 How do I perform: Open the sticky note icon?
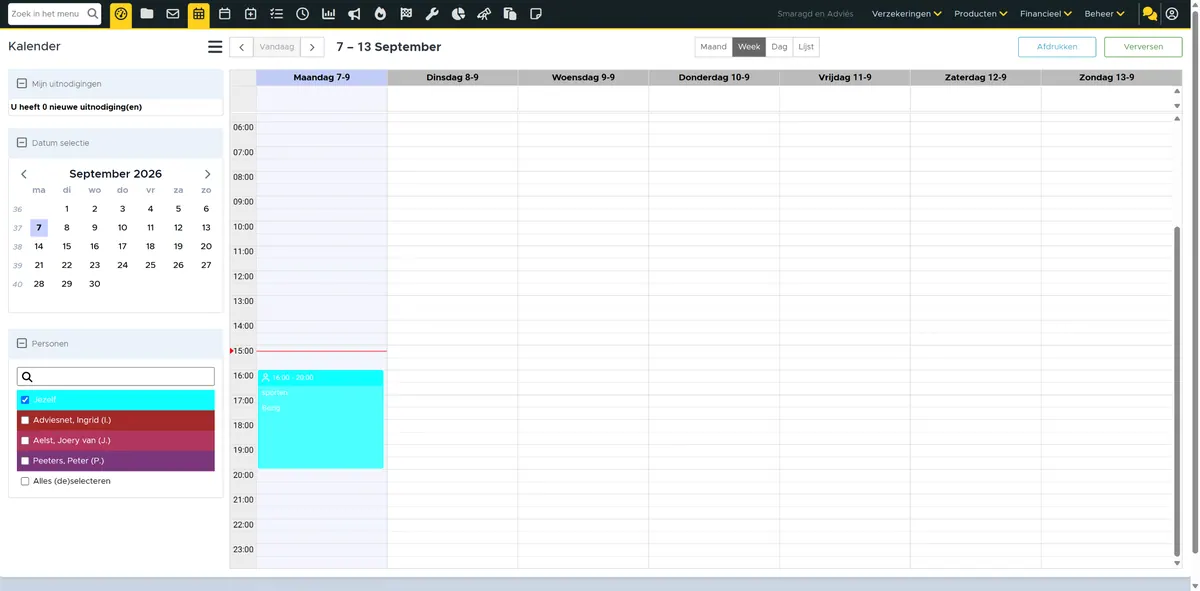click(x=537, y=14)
